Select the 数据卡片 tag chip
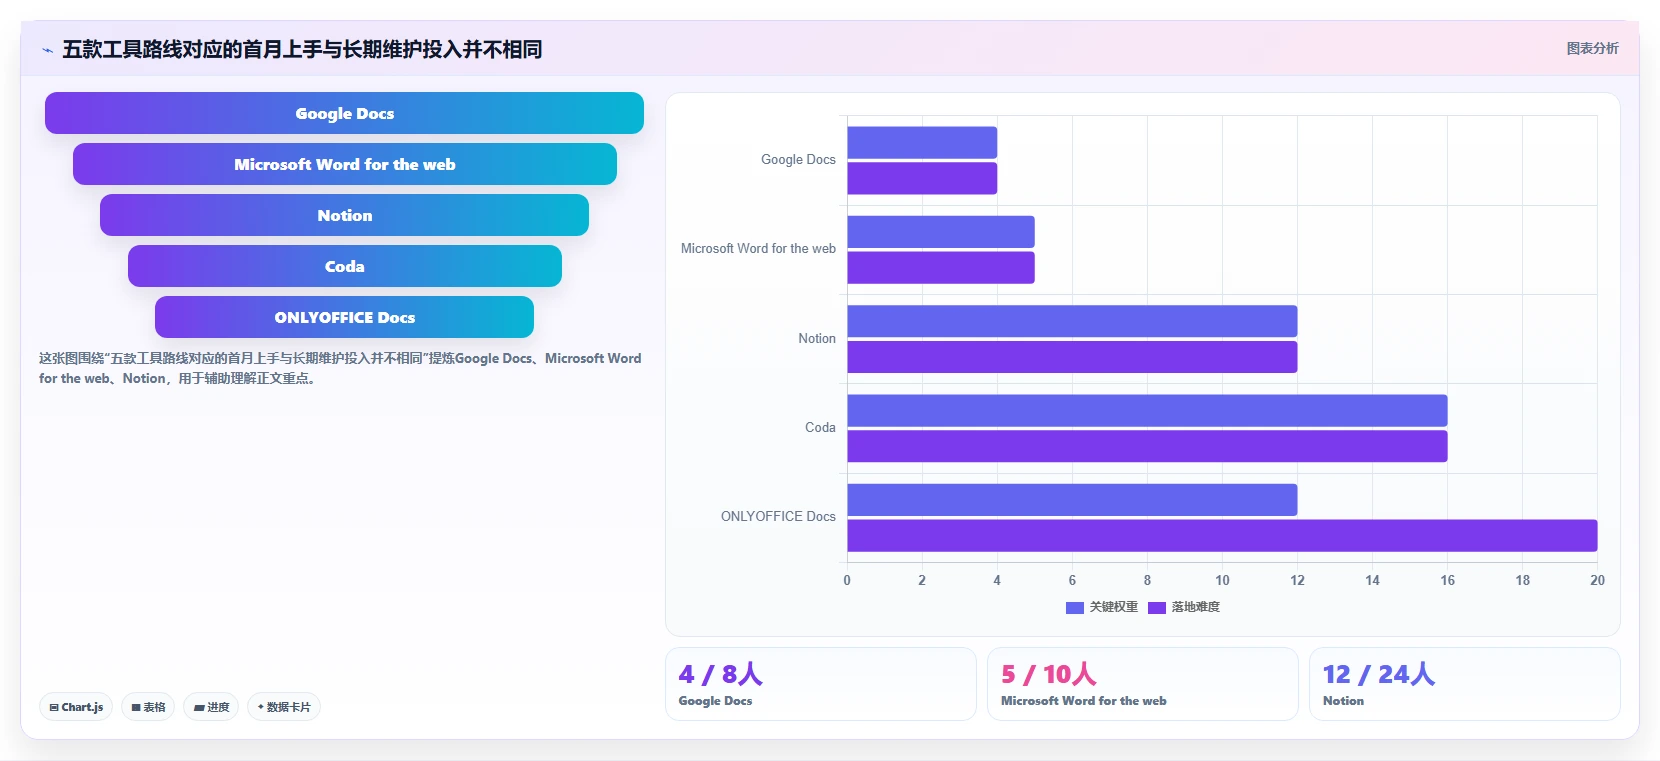 [284, 707]
